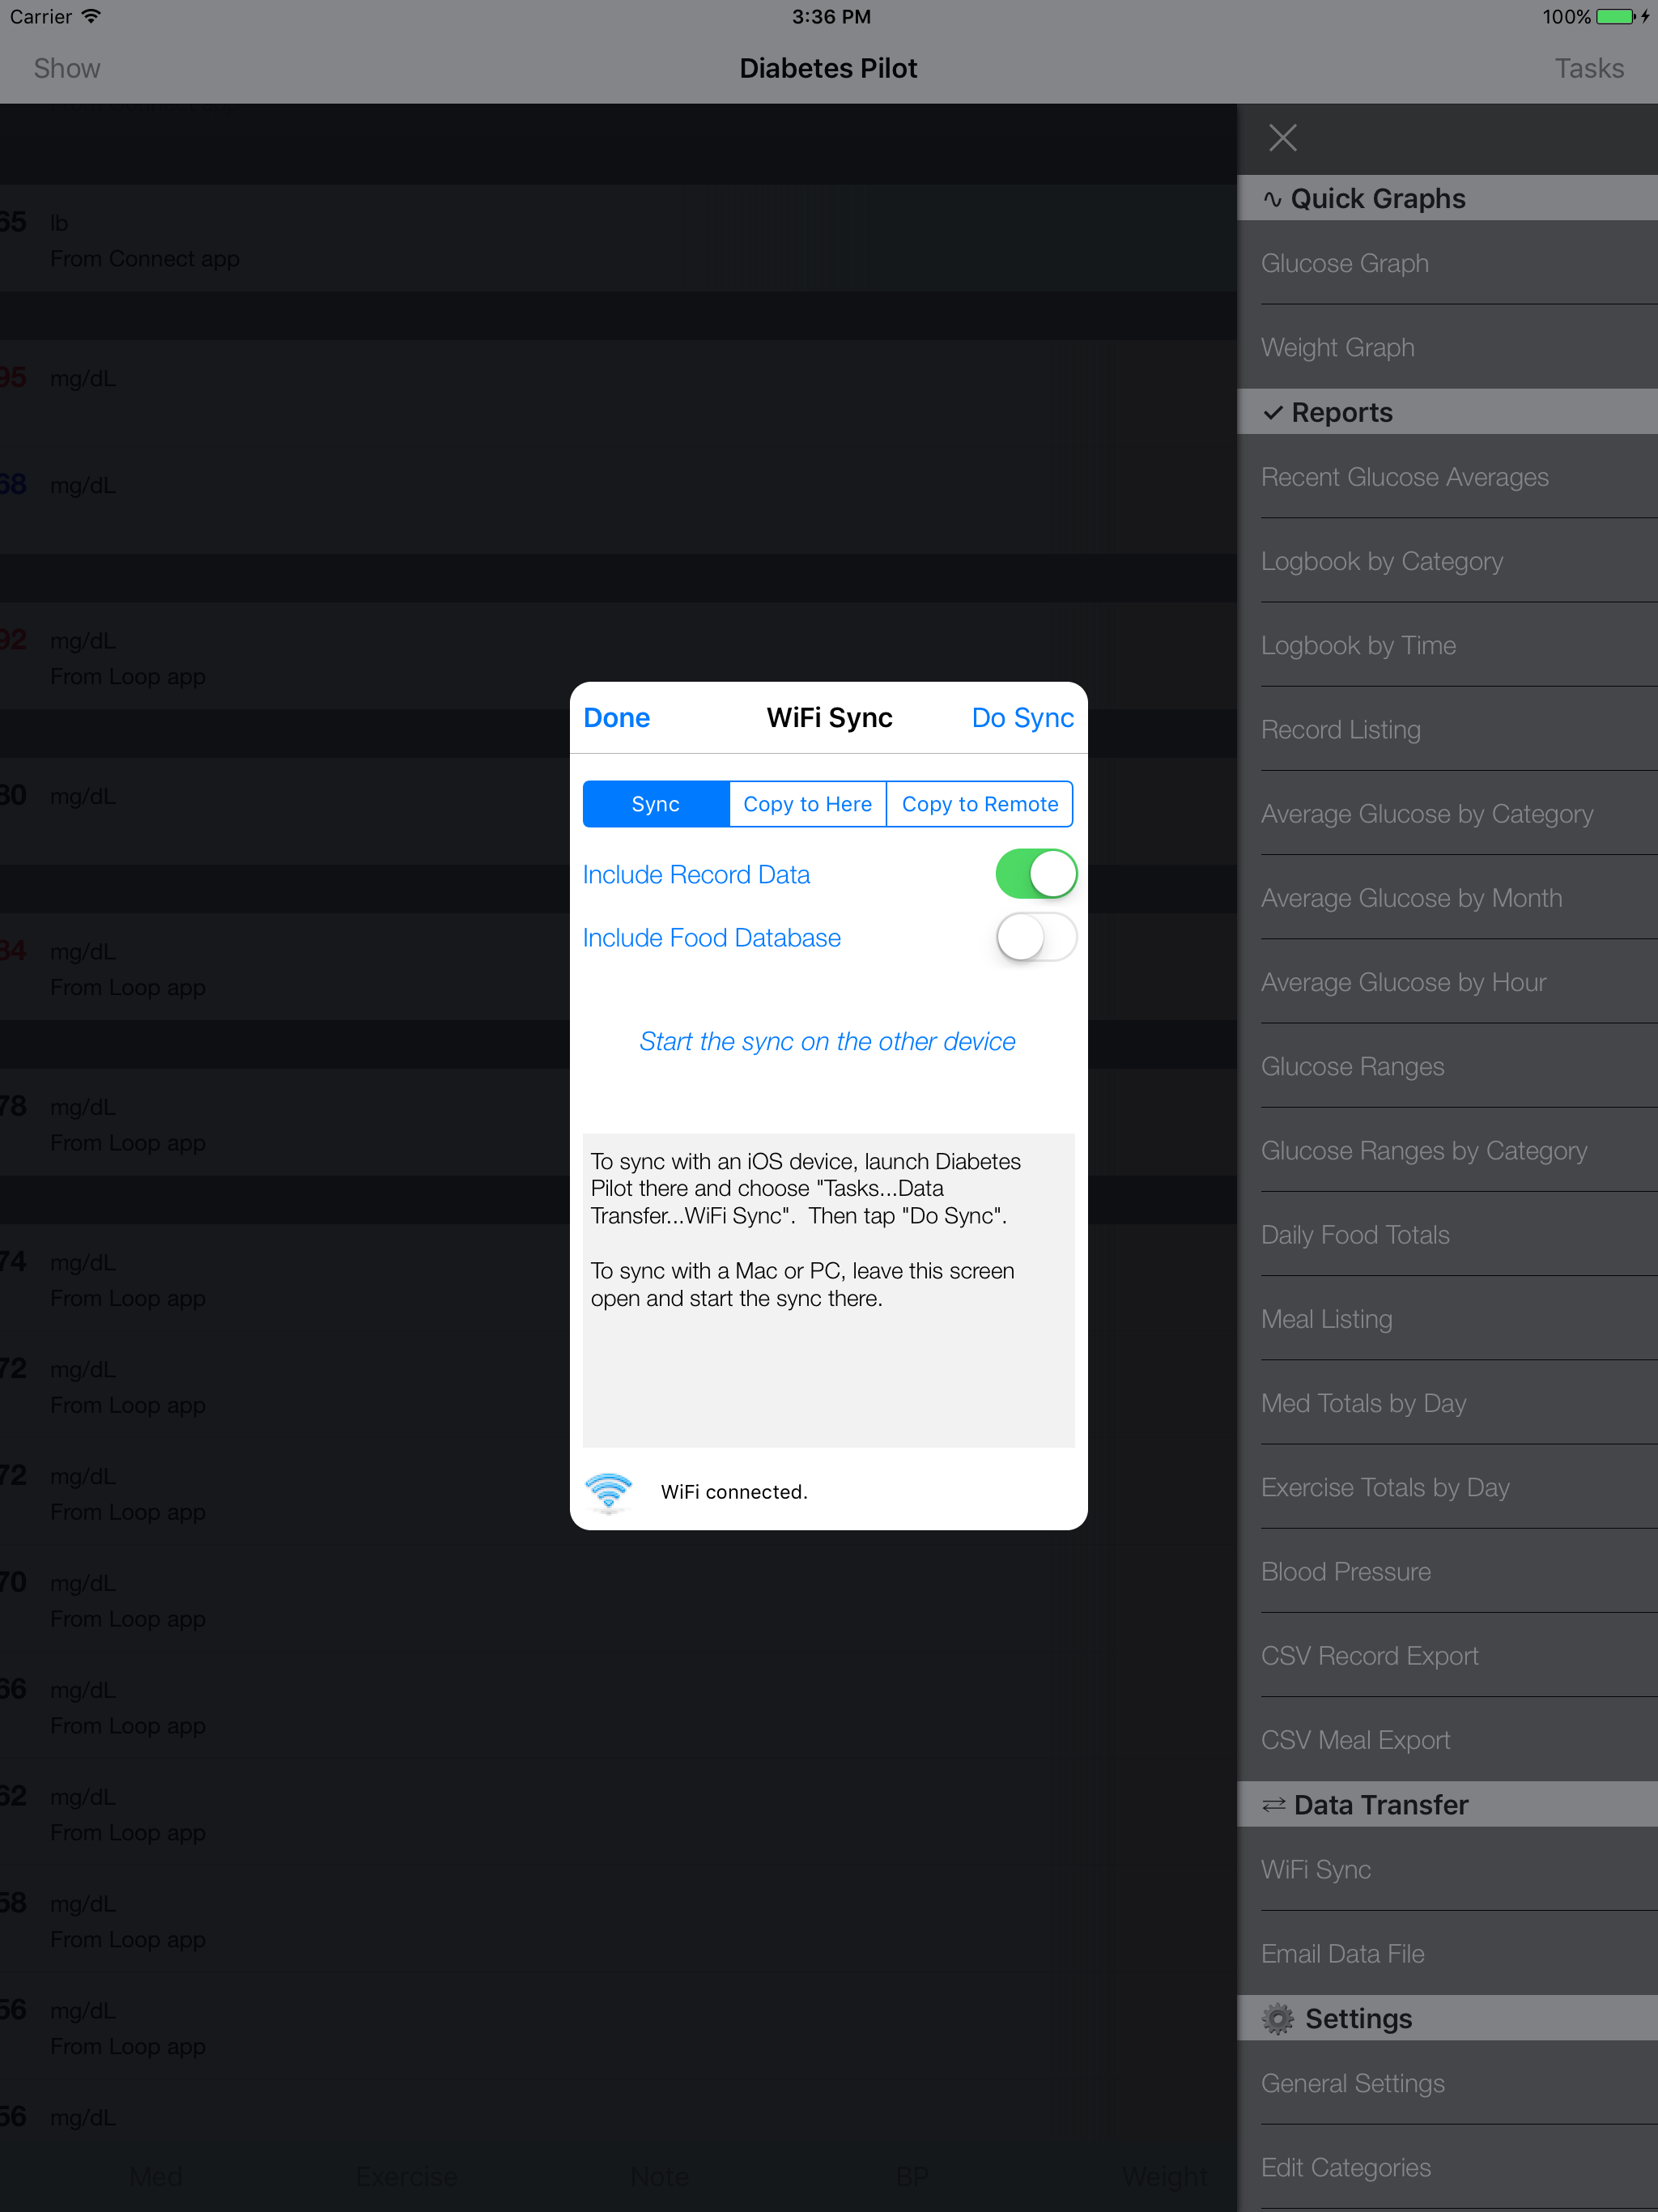Tap 'Start the sync on the other device'

[827, 1041]
